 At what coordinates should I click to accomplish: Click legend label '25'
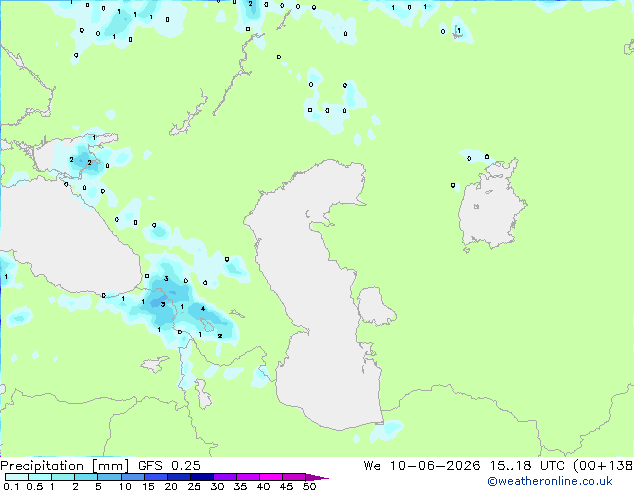tap(194, 486)
